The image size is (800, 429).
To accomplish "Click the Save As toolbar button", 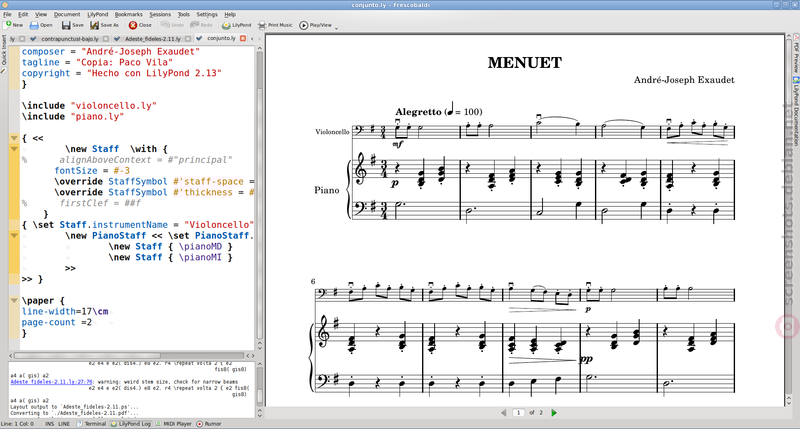I will click(x=105, y=25).
